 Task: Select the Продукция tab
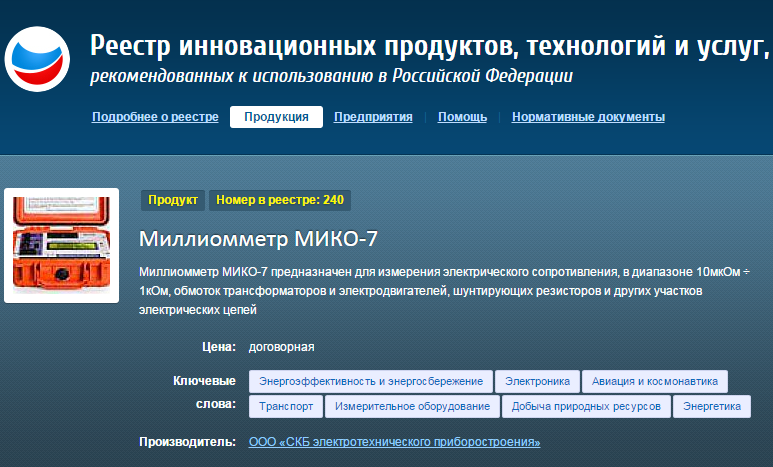click(x=276, y=117)
